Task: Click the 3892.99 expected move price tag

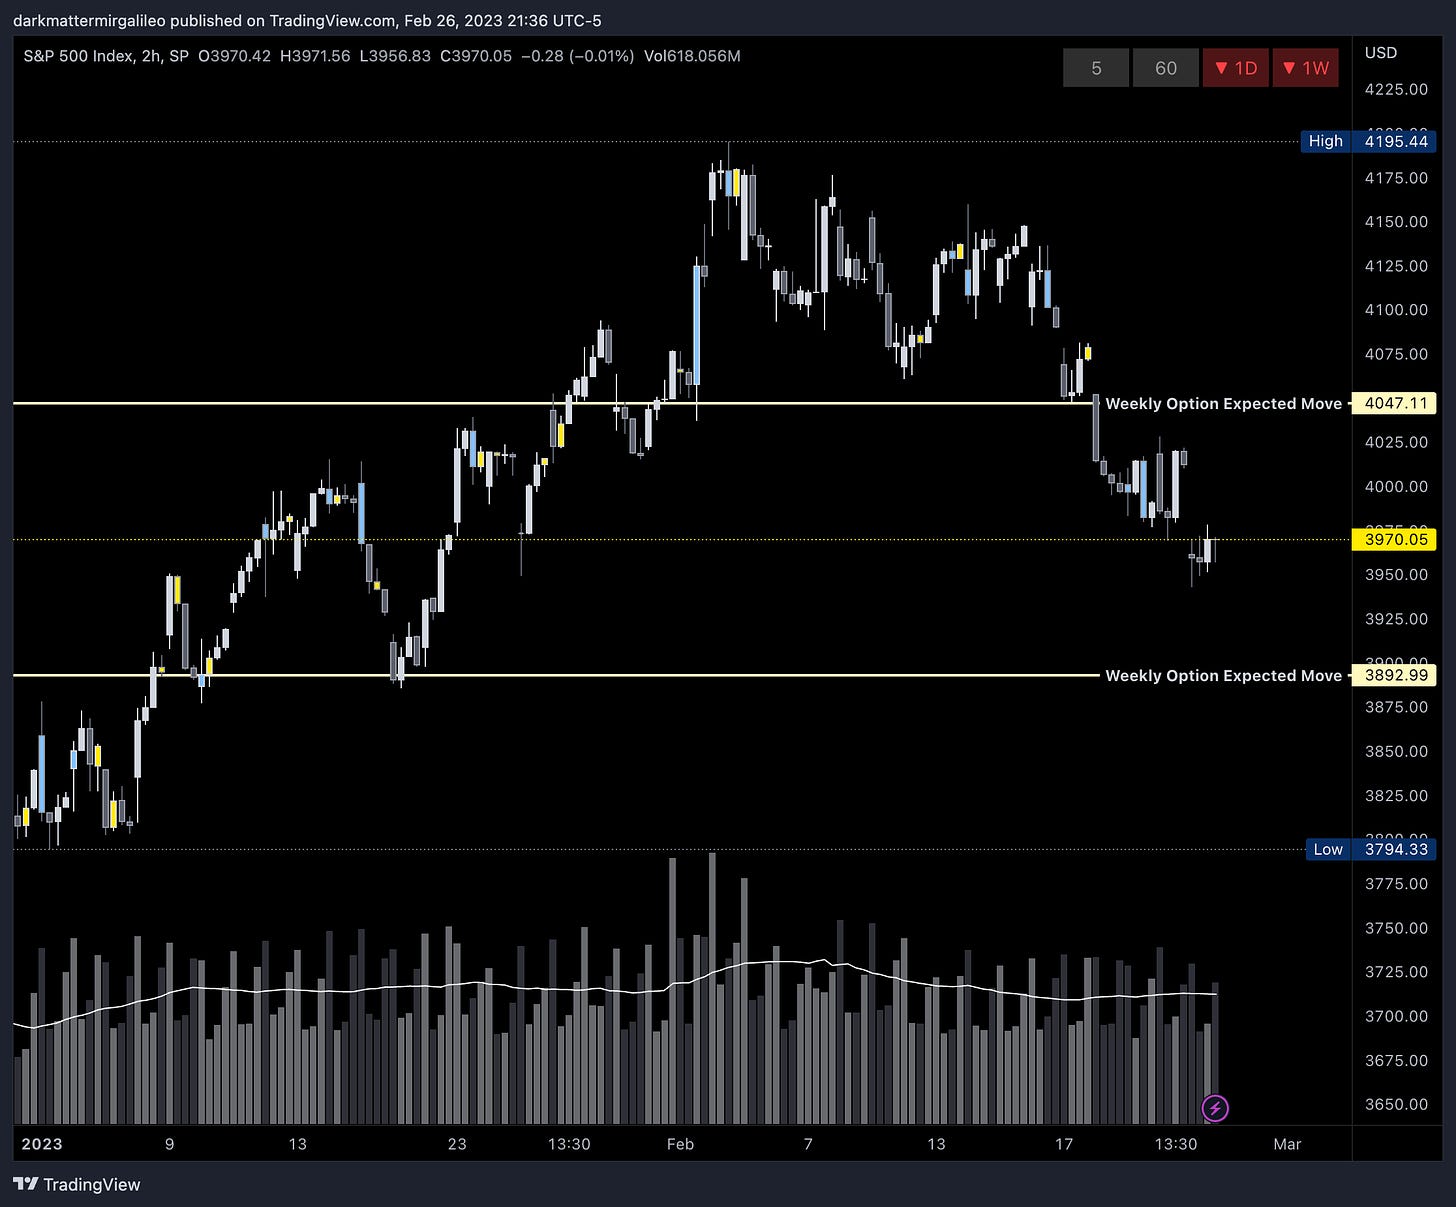Action: [x=1394, y=675]
